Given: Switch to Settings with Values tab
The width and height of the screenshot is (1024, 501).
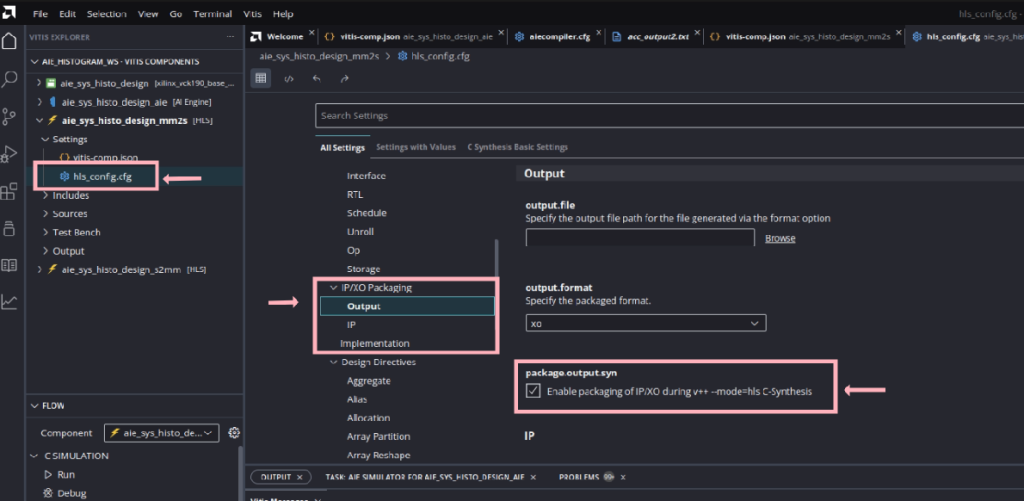Looking at the screenshot, I should 416,147.
